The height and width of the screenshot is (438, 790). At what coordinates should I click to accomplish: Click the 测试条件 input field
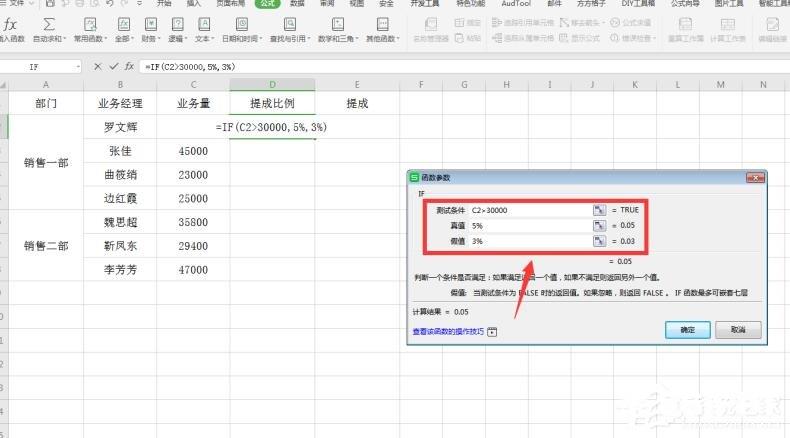click(x=531, y=210)
